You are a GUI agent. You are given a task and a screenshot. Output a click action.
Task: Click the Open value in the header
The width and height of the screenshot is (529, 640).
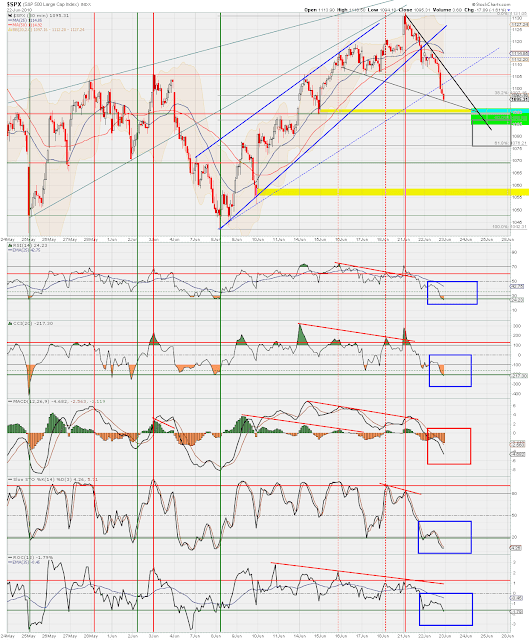[x=327, y=9]
